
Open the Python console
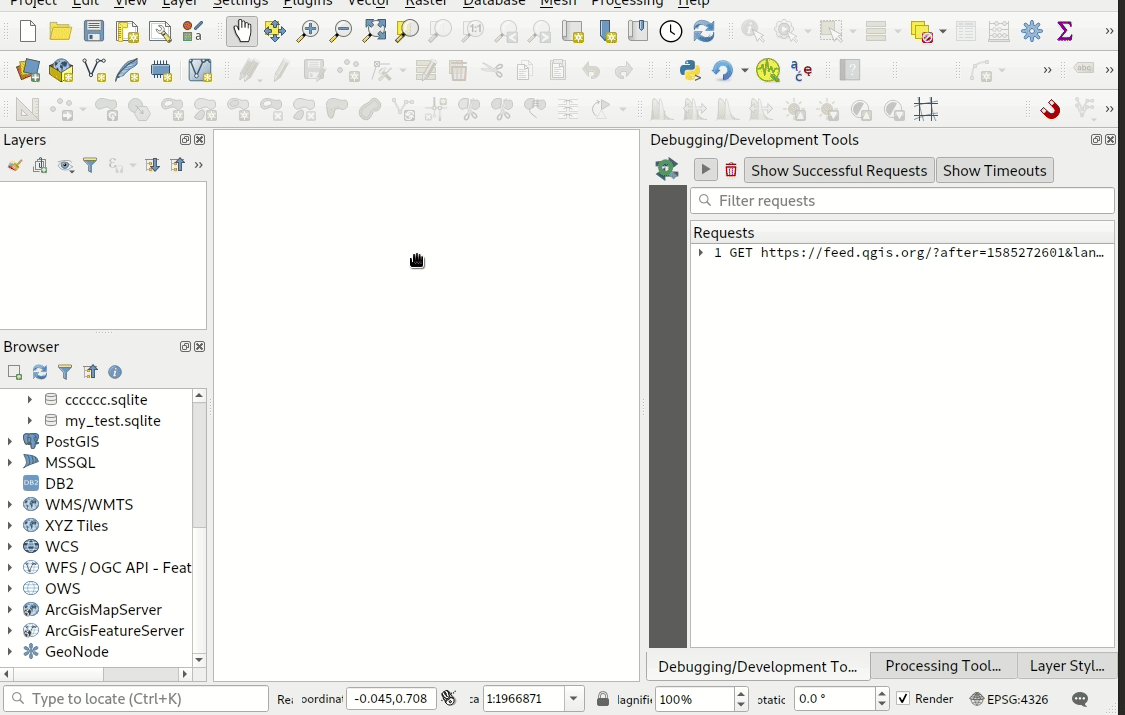tap(689, 70)
